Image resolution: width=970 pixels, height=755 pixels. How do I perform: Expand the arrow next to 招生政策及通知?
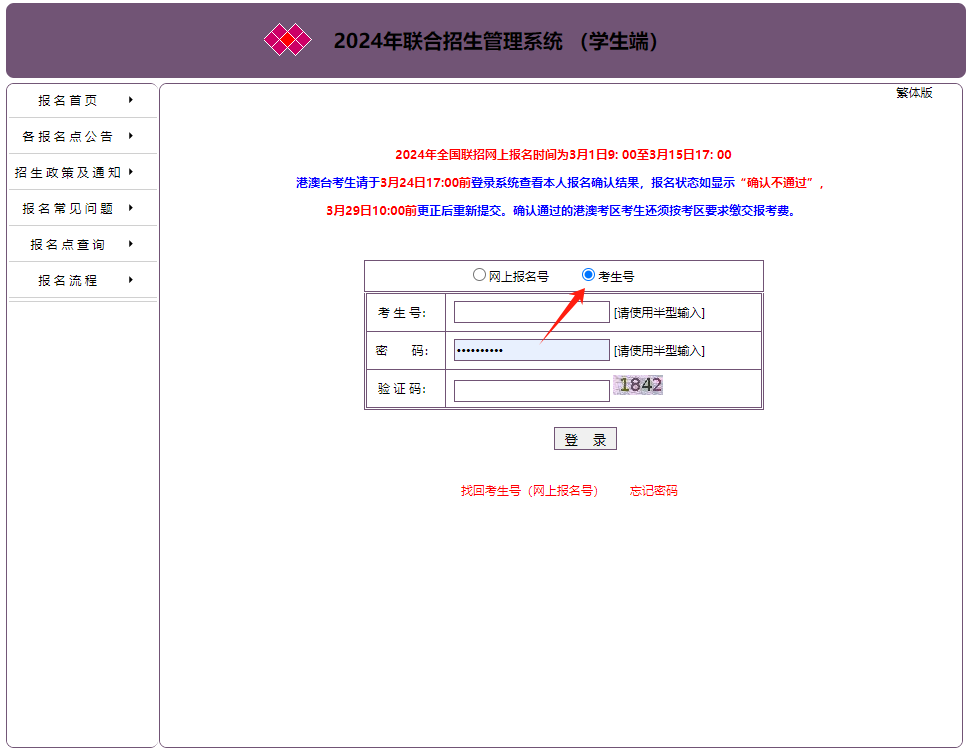coord(131,171)
